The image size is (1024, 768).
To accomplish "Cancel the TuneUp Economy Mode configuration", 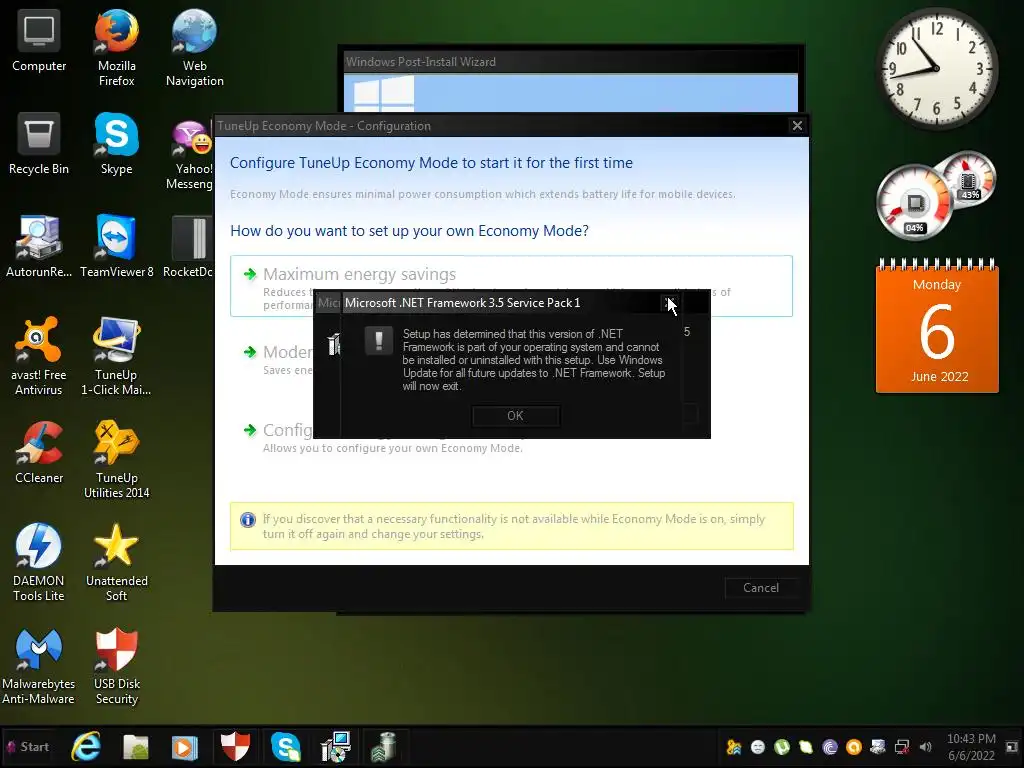I will 761,588.
